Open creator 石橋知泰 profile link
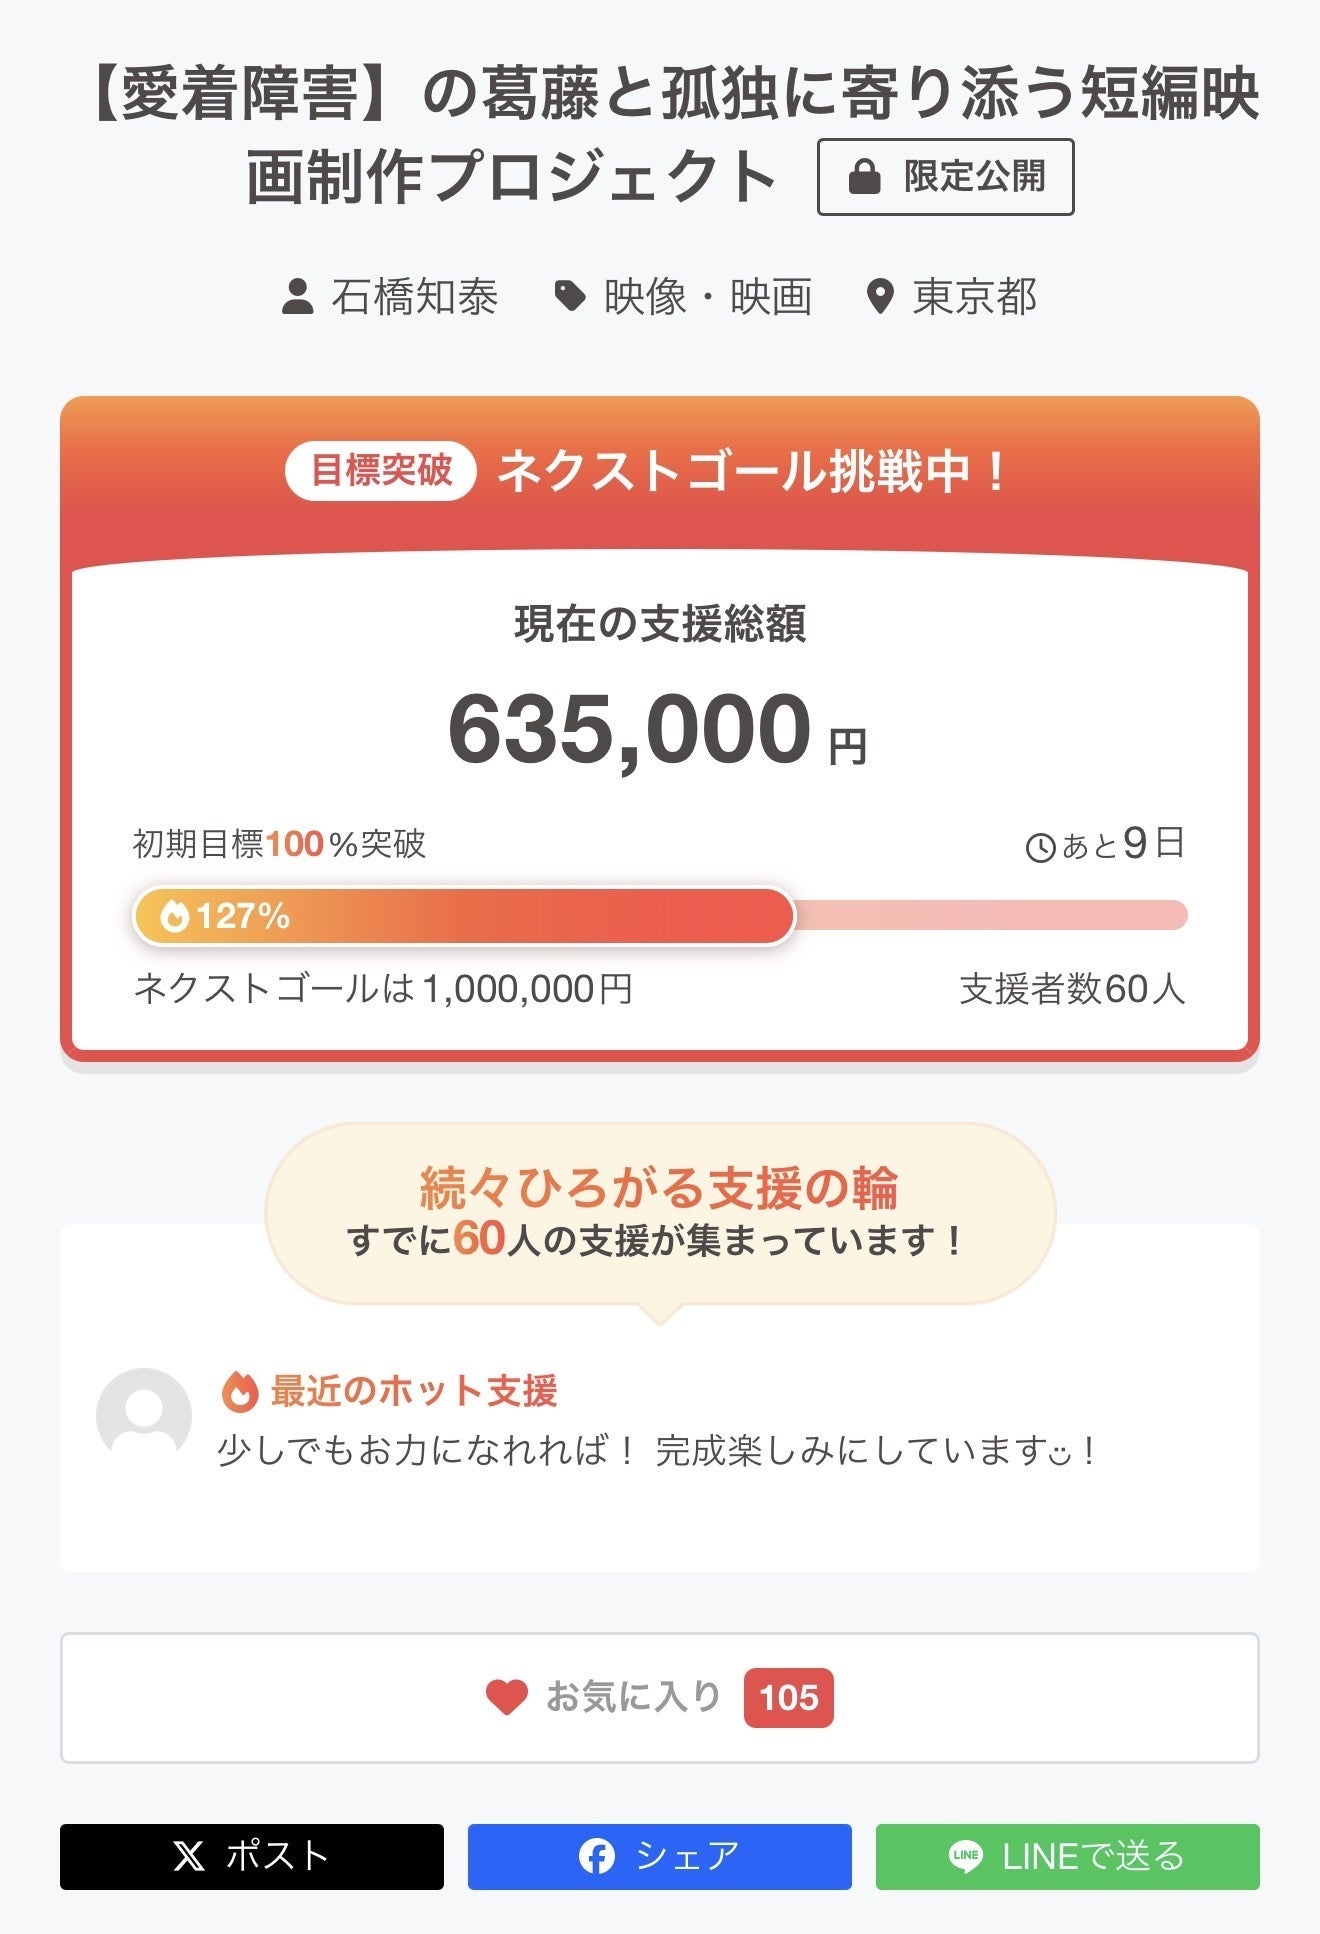 [414, 297]
